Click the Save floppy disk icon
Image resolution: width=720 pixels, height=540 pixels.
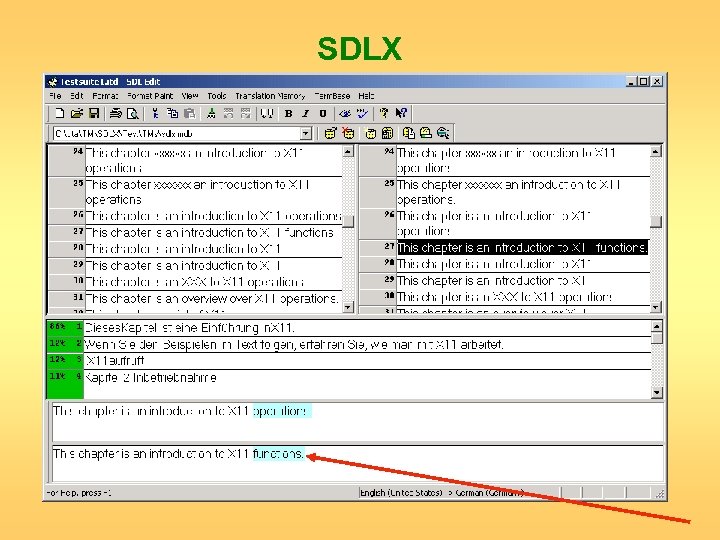point(94,113)
